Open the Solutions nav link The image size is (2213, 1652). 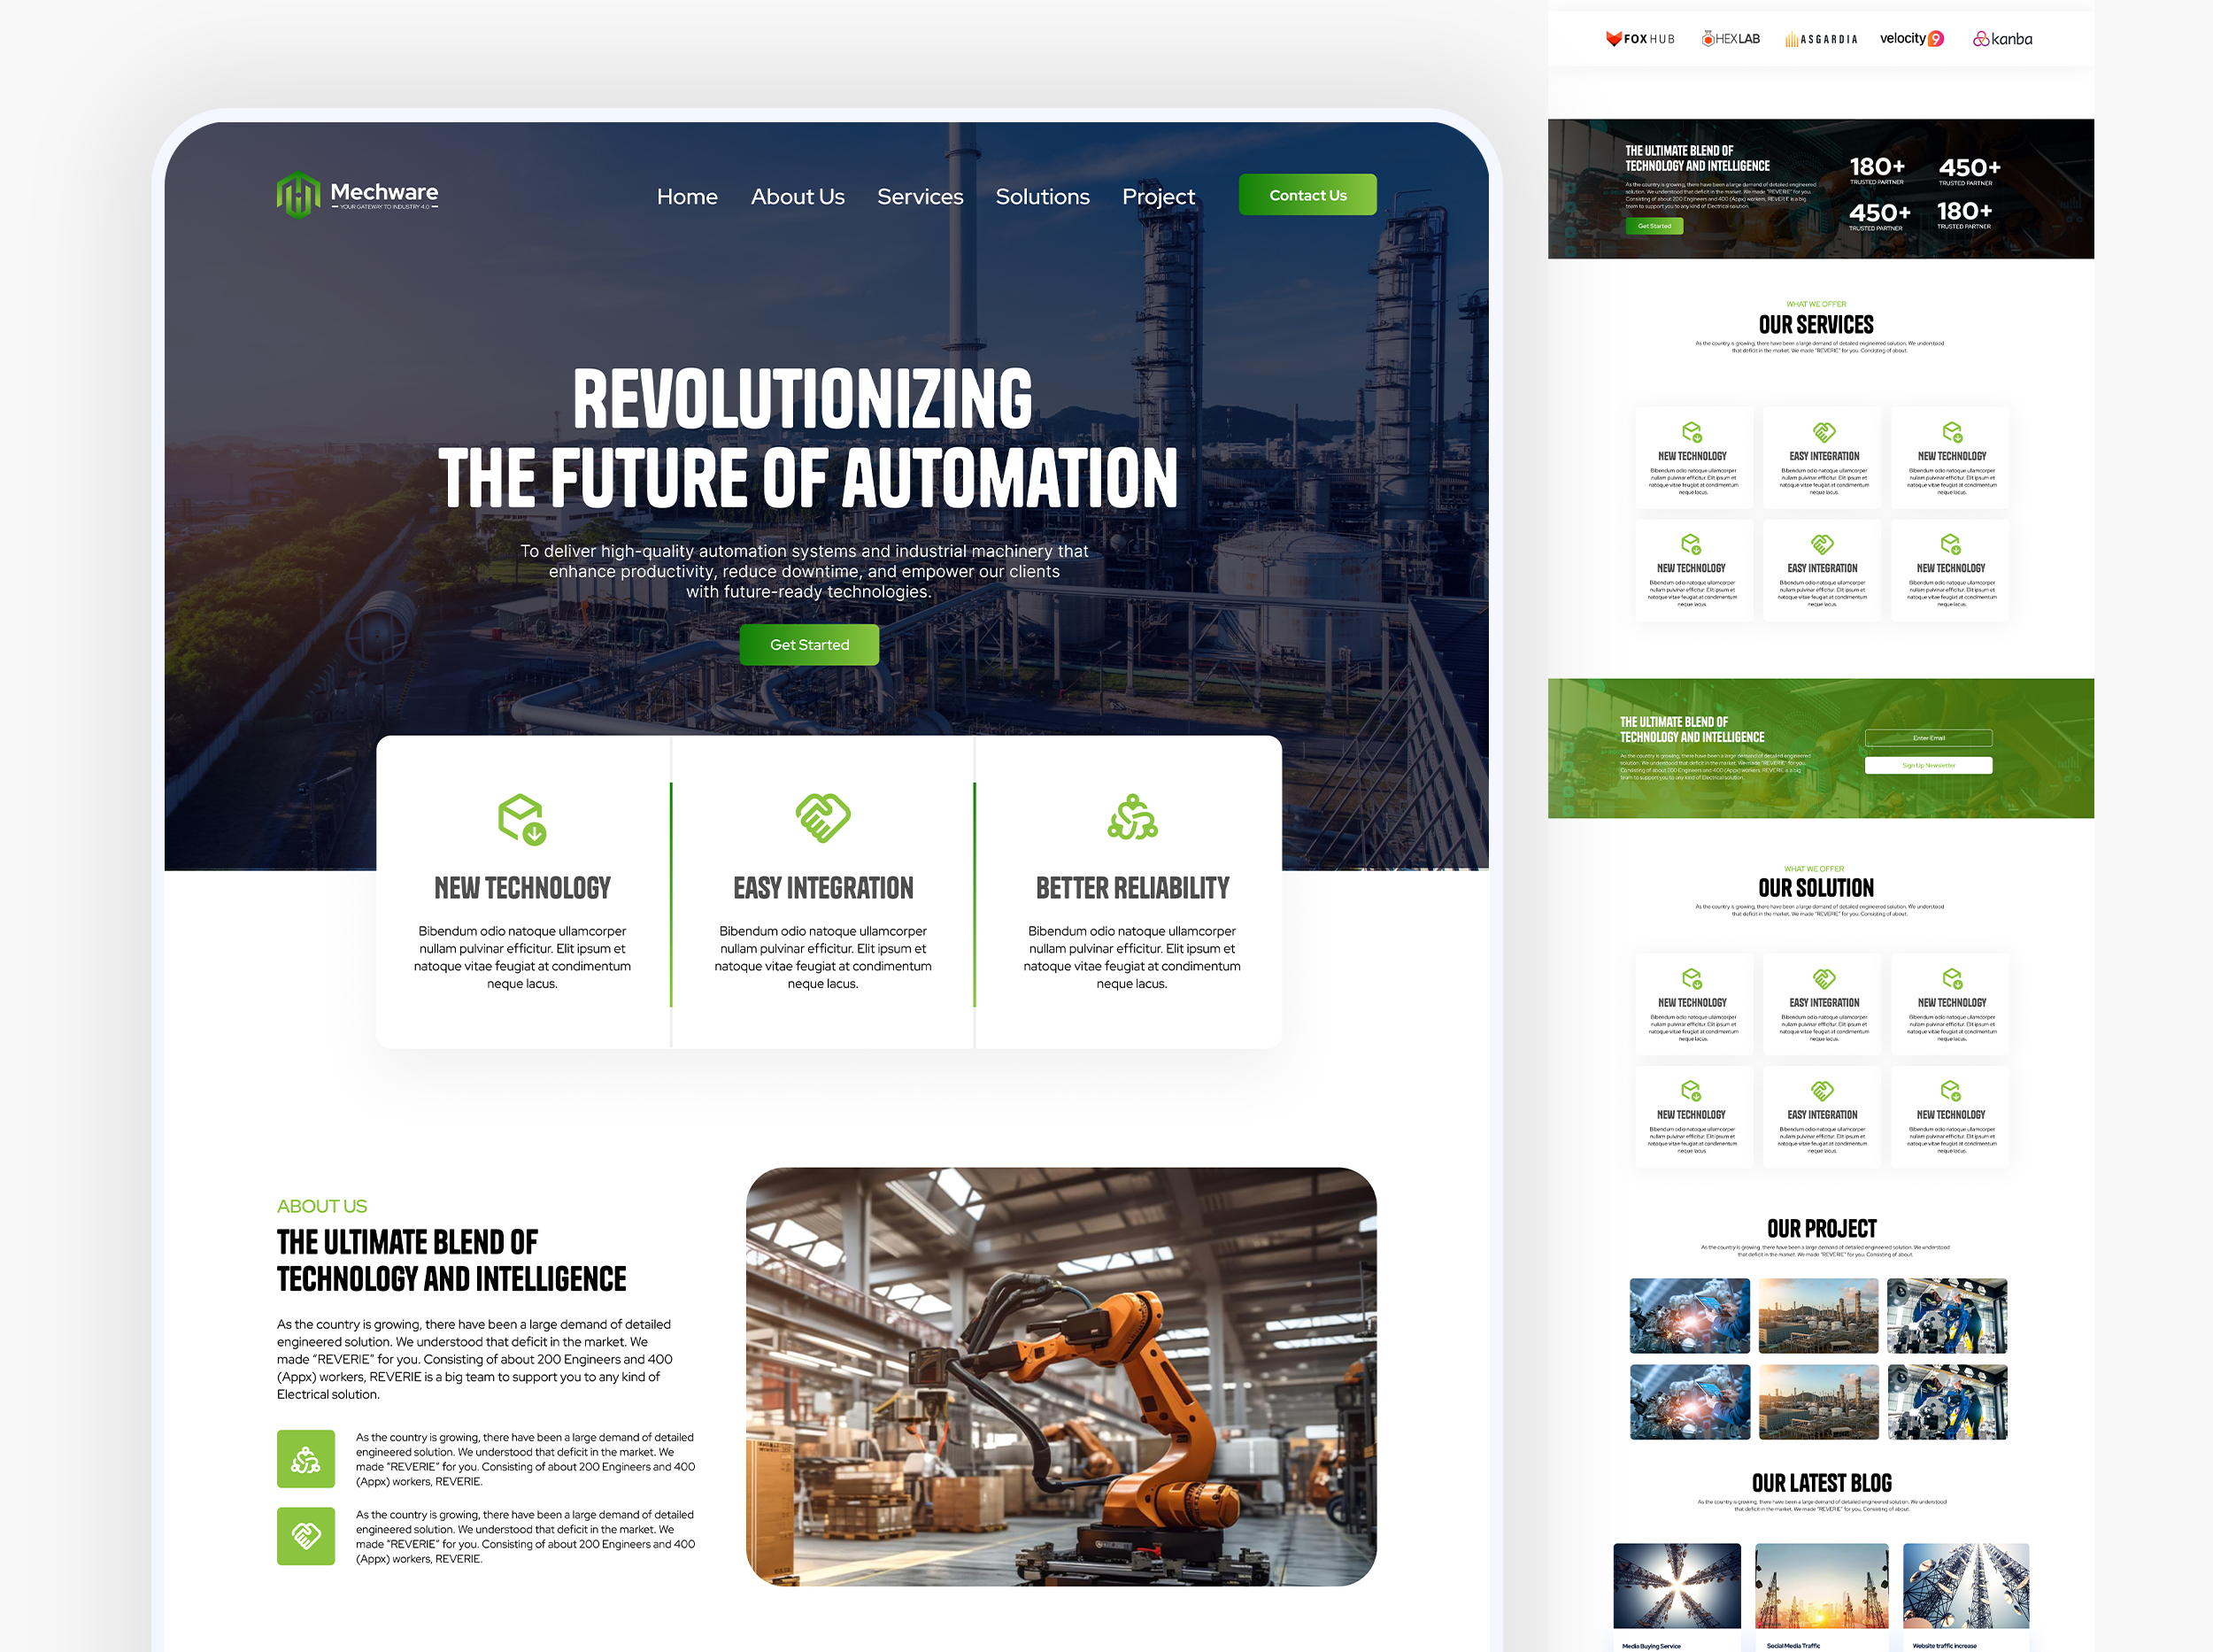[x=1042, y=197]
